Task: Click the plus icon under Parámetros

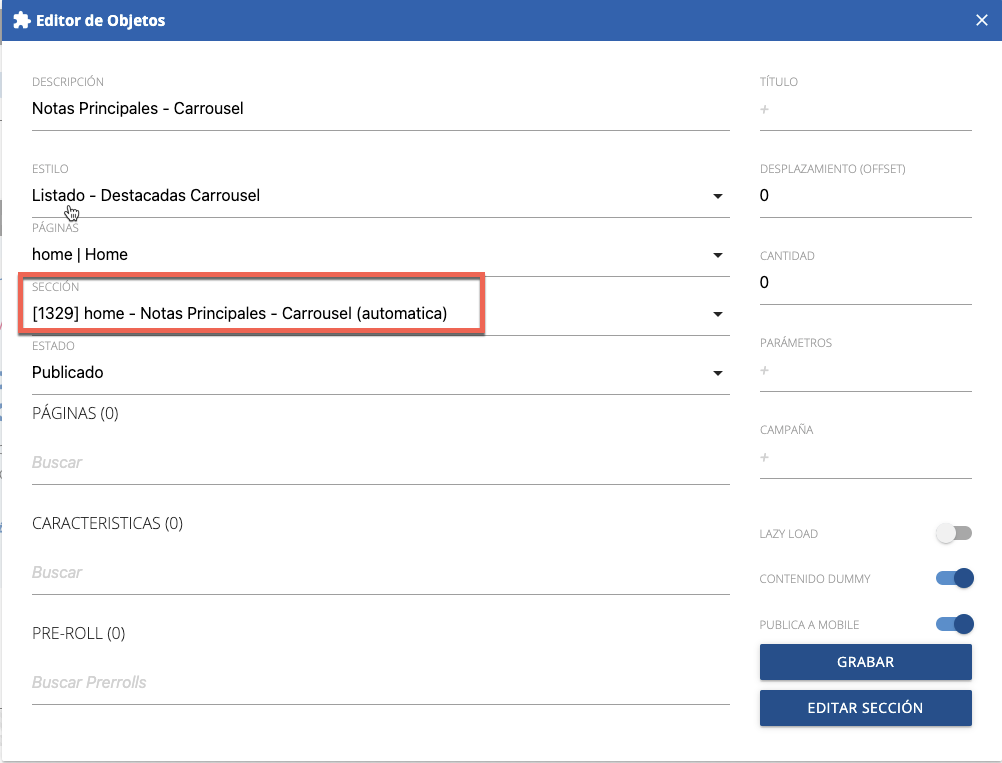Action: (765, 370)
